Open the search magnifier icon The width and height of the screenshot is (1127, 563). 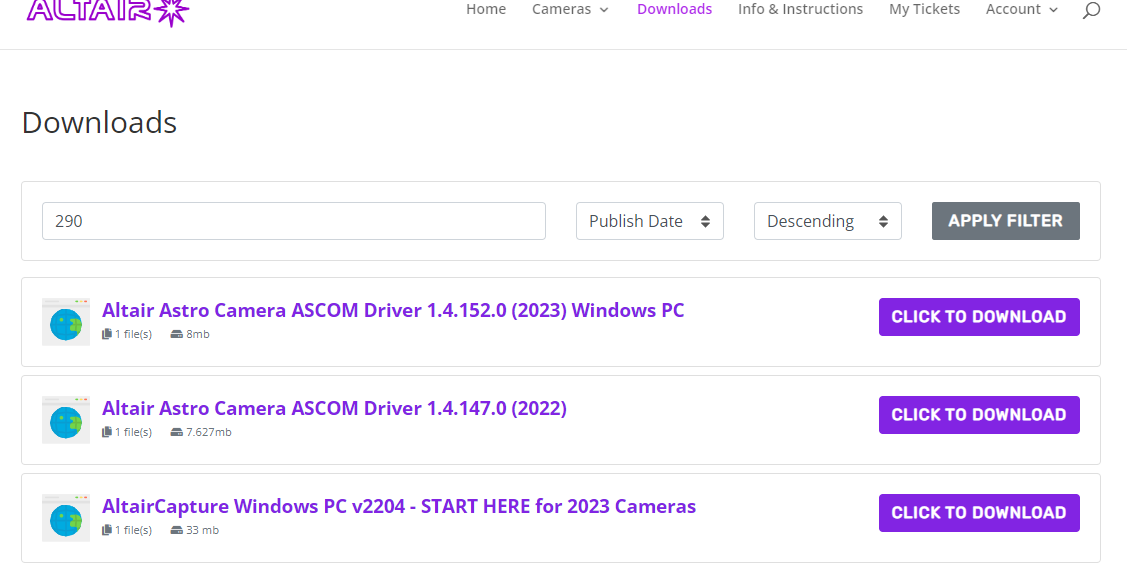click(x=1091, y=11)
